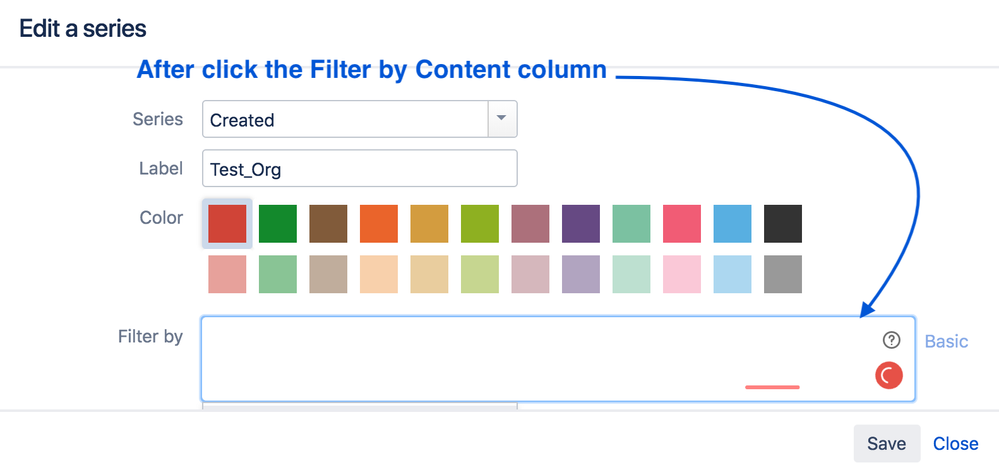Pick the sky blue color swatch
Image resolution: width=999 pixels, height=469 pixels.
coord(733,224)
